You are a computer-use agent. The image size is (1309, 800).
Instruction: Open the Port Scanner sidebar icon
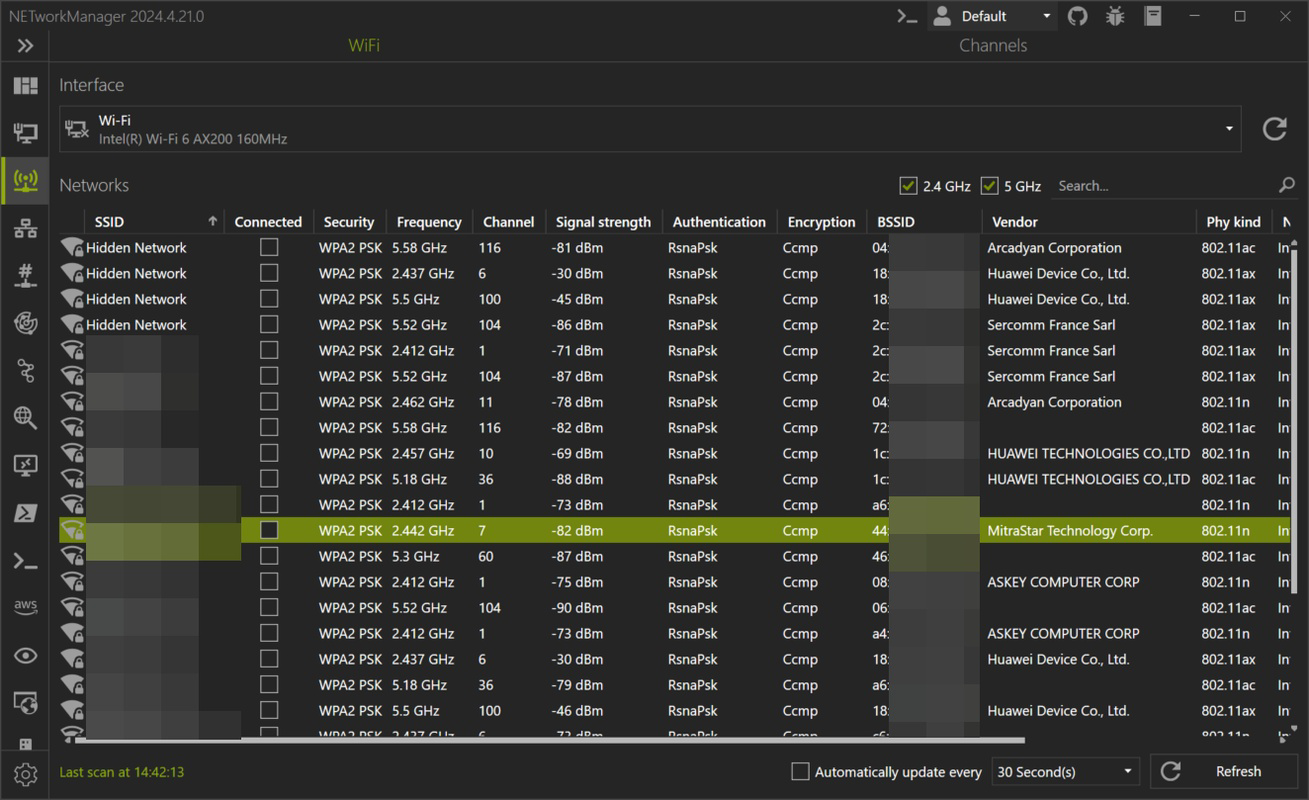25,276
